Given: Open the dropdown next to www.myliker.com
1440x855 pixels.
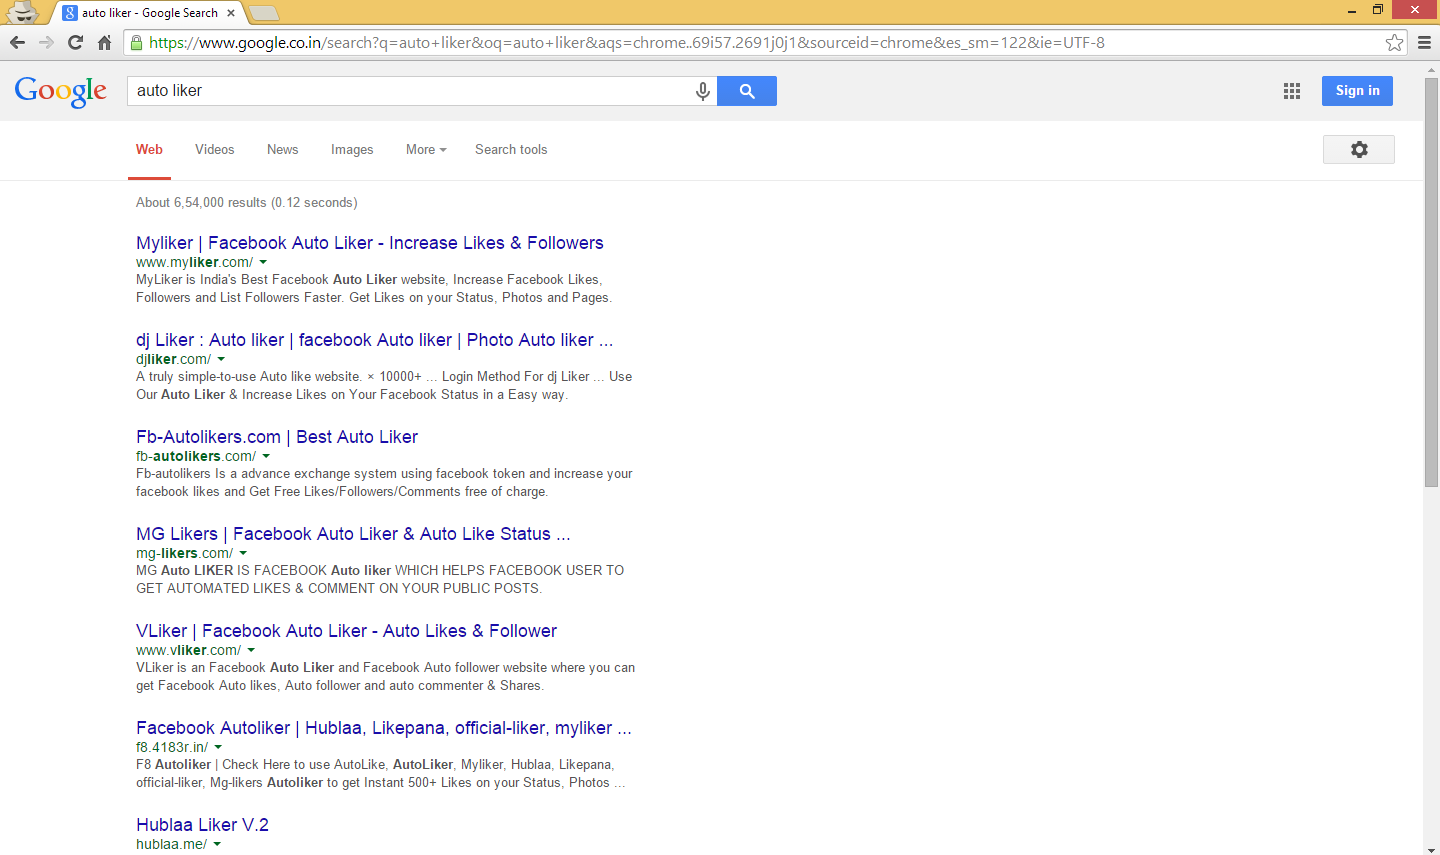Looking at the screenshot, I should [x=263, y=263].
